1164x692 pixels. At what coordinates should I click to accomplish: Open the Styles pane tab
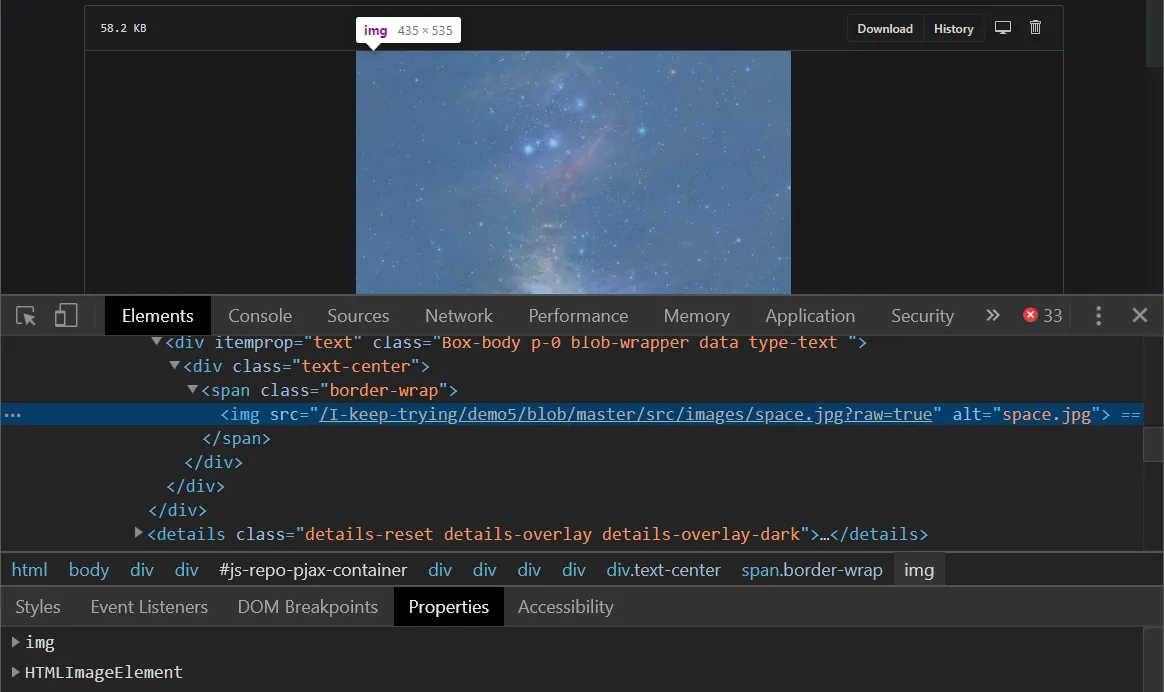coord(38,607)
